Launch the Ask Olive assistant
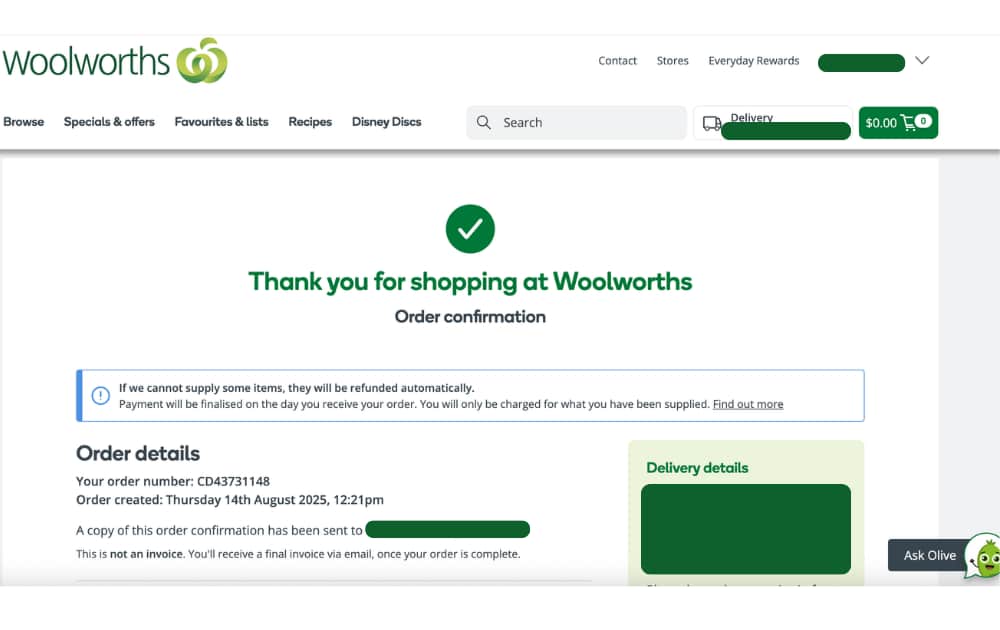This screenshot has height=630, width=1000. [929, 555]
